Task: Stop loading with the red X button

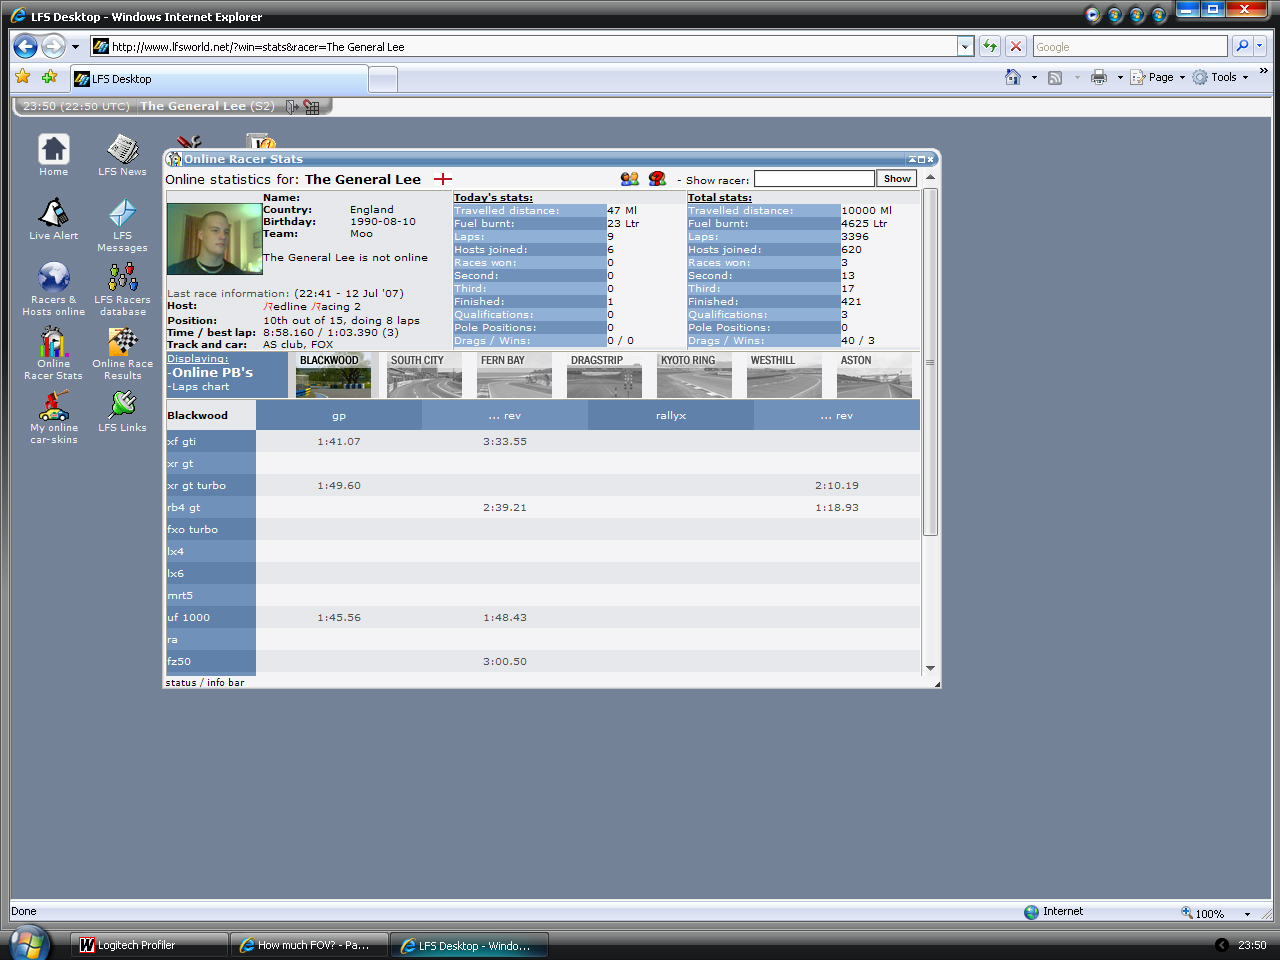Action: [x=1015, y=46]
